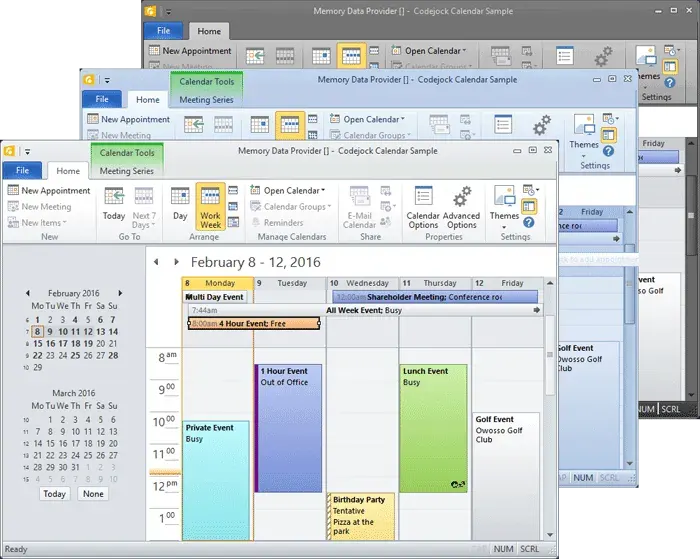The width and height of the screenshot is (700, 559).
Task: Open Calendar Options in front window
Action: [x=423, y=208]
